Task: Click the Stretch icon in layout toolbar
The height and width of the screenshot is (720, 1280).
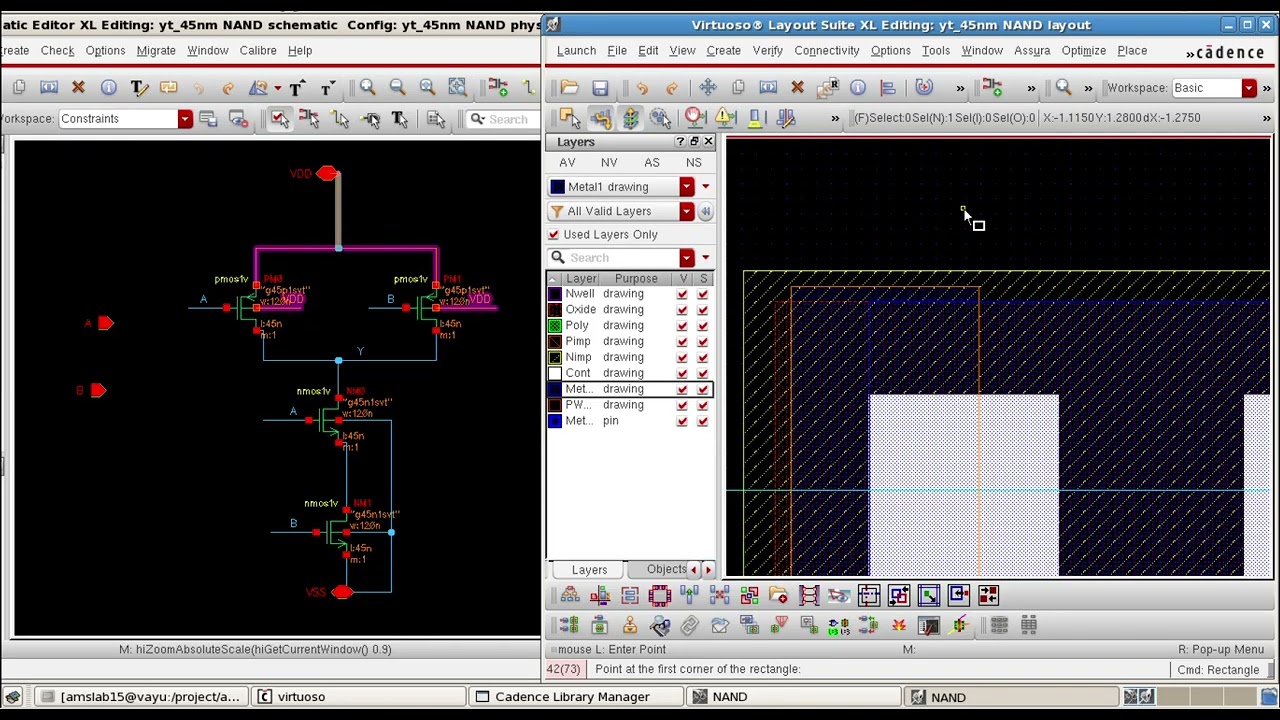Action: click(x=768, y=88)
